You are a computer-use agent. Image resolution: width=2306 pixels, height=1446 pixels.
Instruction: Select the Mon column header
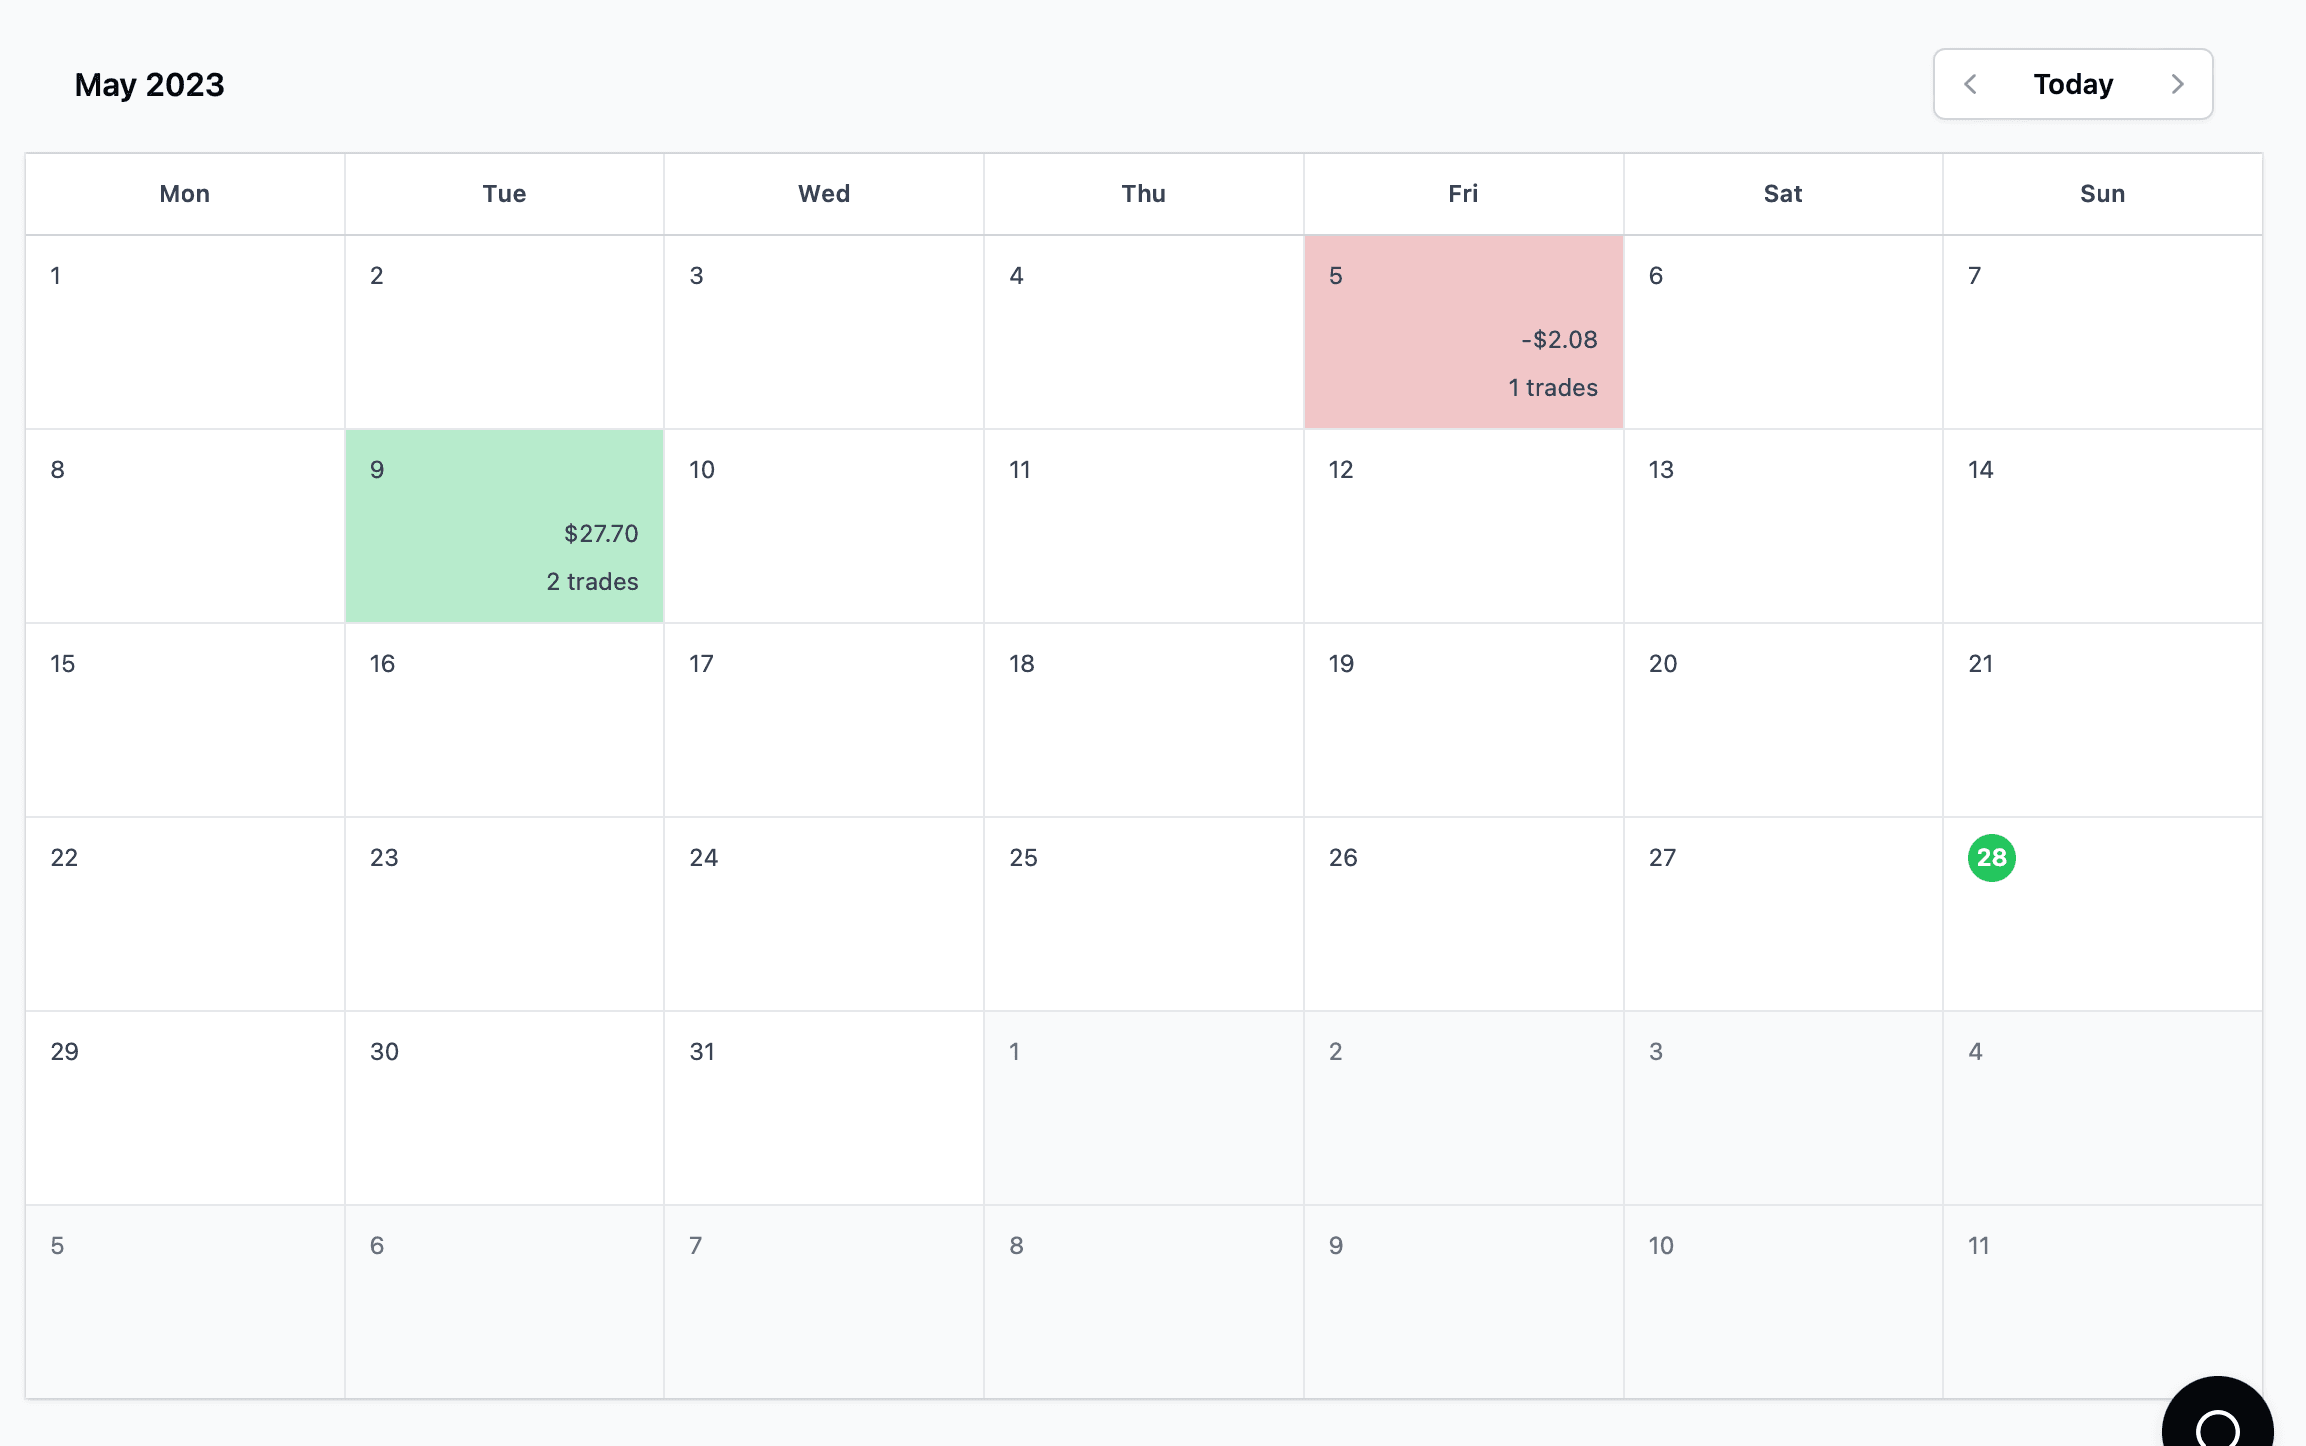[185, 194]
